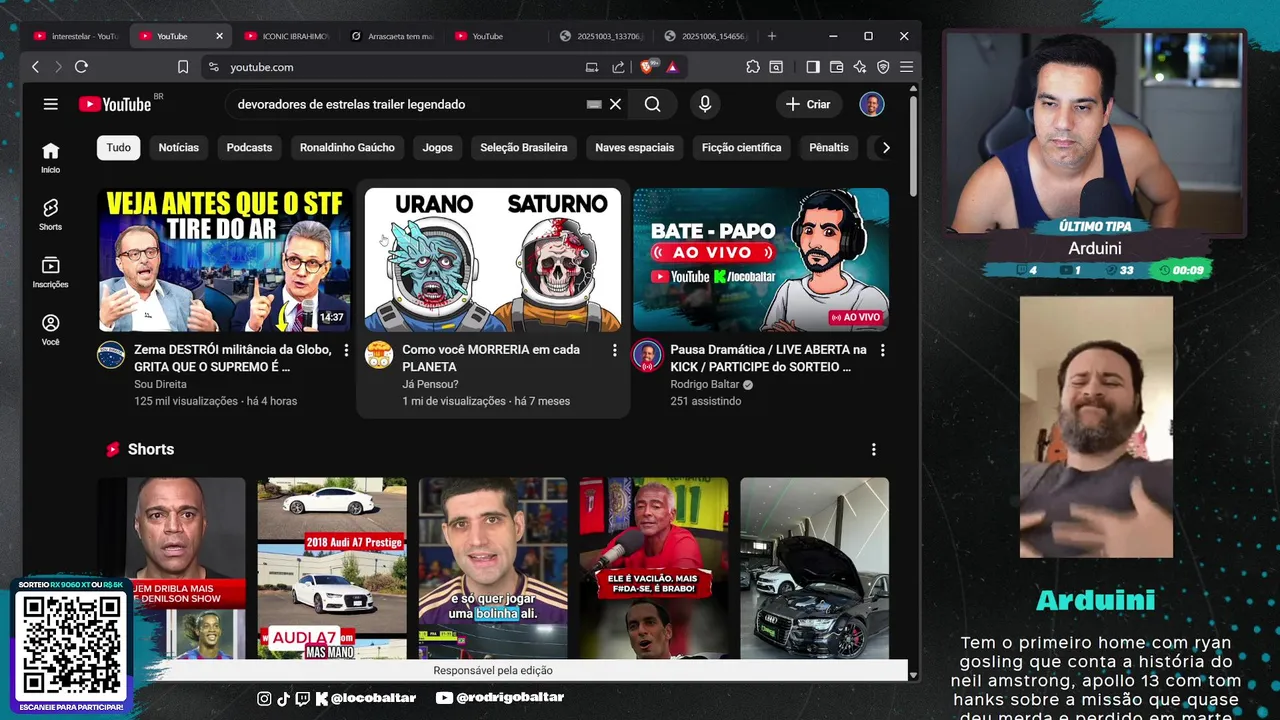Open the 'jogar uma bolinha' short

pyautogui.click(x=493, y=567)
